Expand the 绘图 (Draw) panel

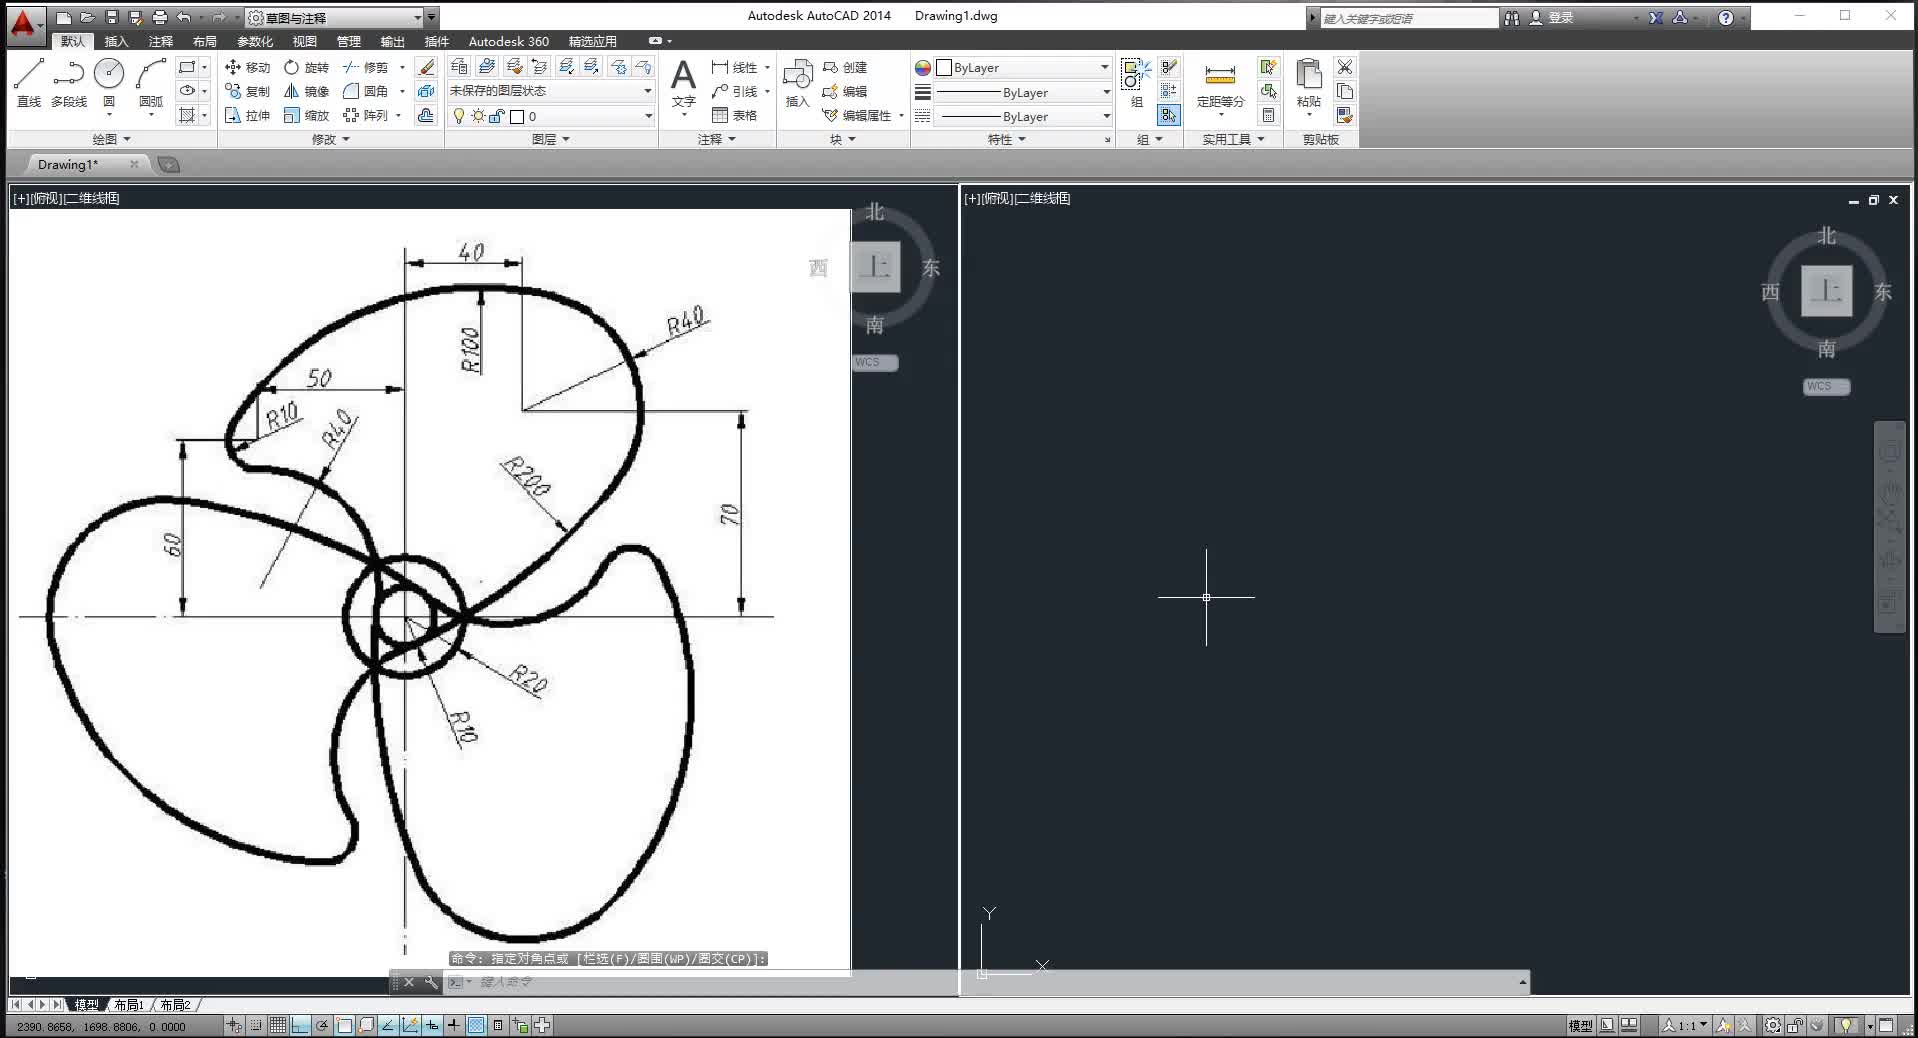pos(112,139)
